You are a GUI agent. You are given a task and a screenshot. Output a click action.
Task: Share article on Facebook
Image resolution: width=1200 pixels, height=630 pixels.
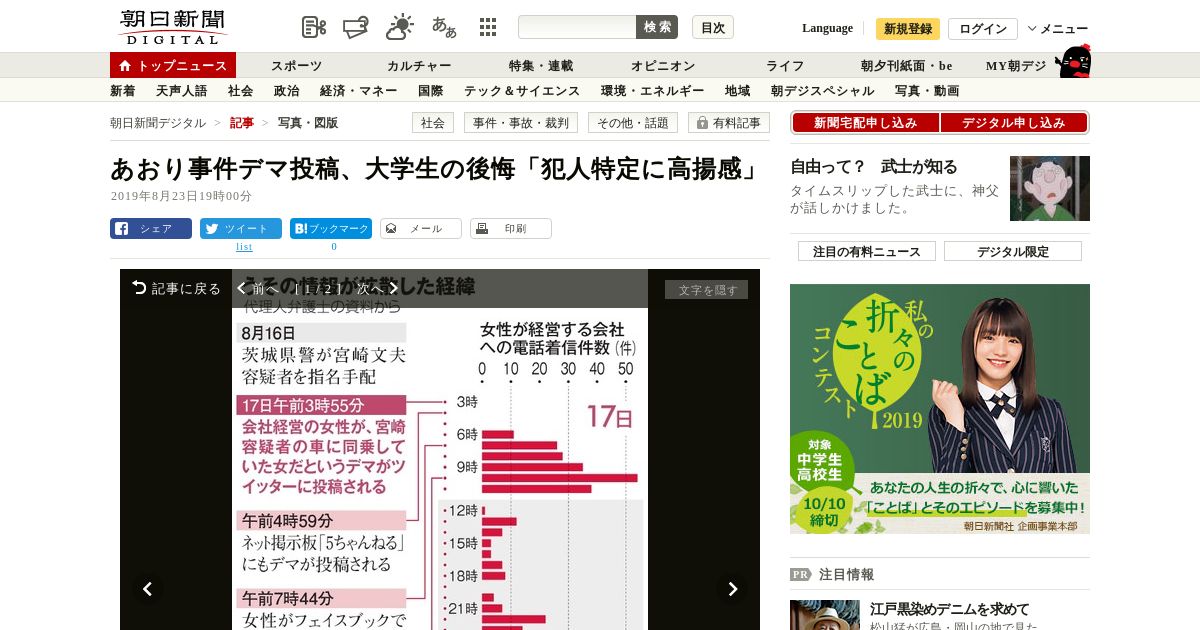coord(151,229)
